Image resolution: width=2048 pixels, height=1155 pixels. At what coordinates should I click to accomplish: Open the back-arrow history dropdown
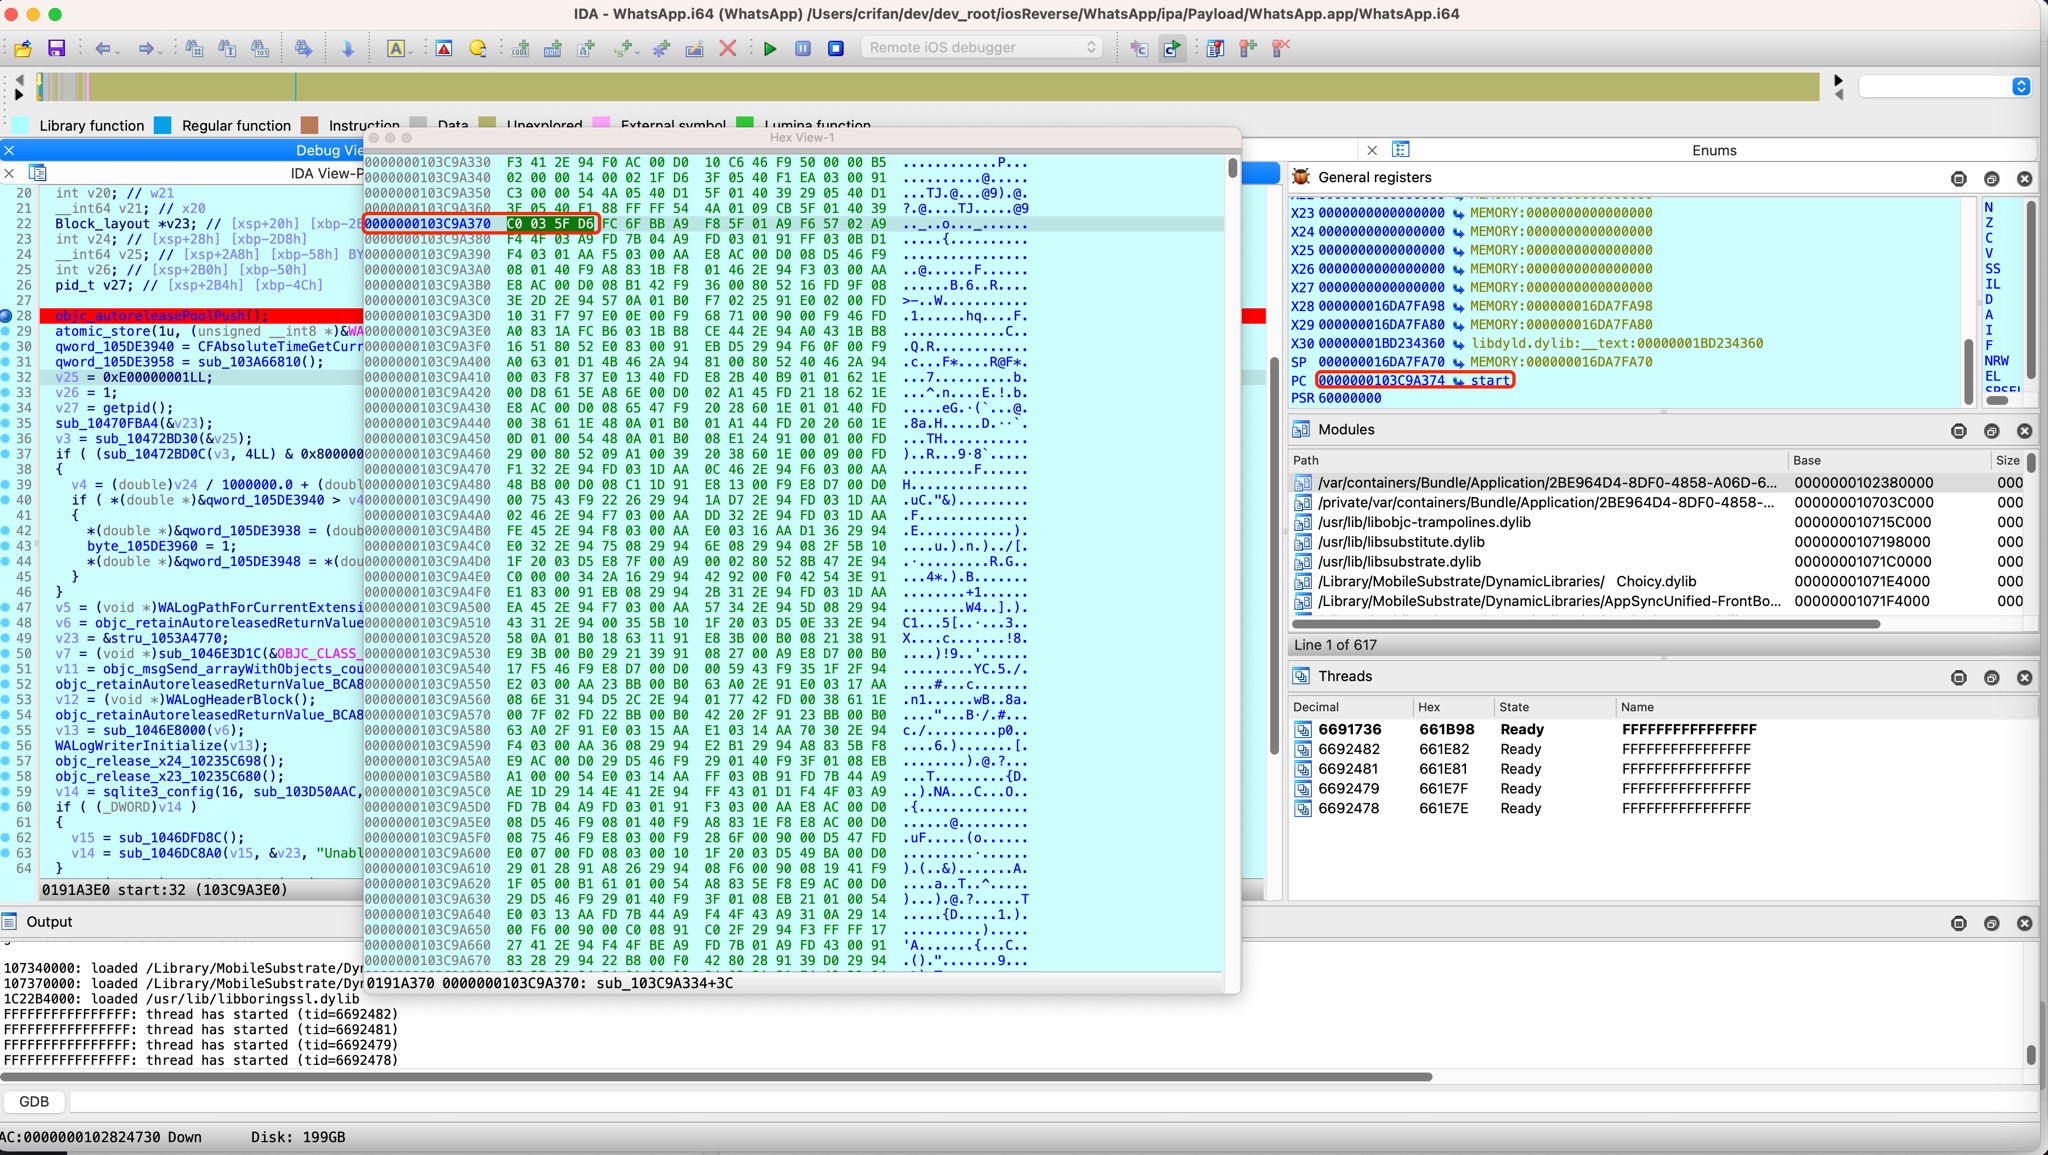point(119,50)
